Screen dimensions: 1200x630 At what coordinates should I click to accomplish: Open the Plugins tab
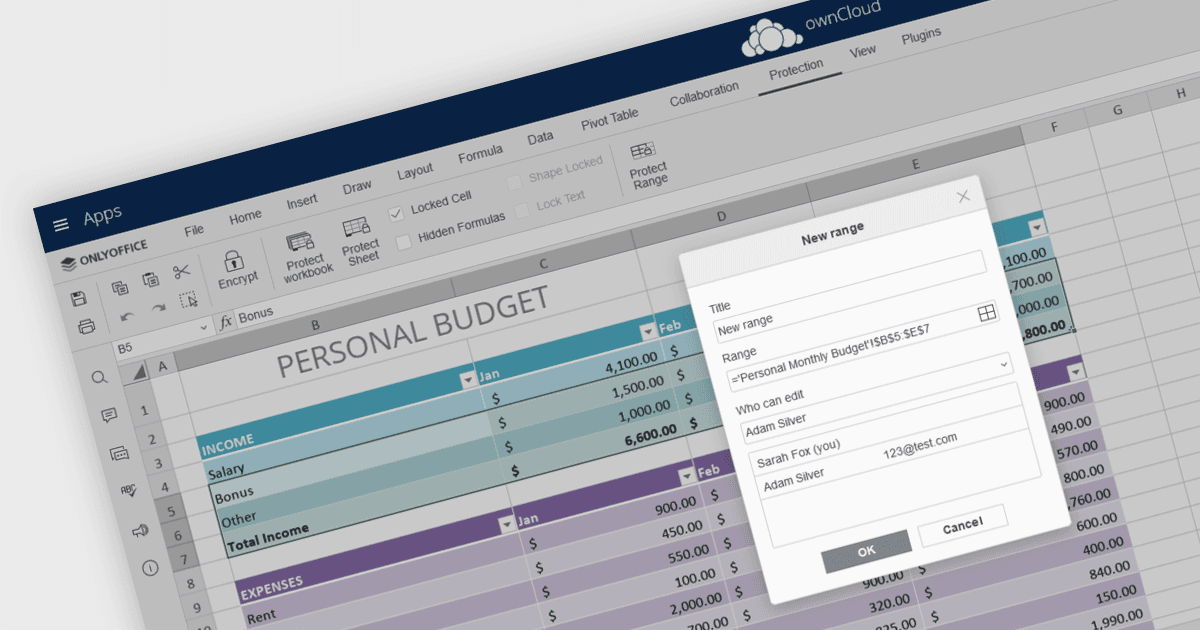coord(921,36)
